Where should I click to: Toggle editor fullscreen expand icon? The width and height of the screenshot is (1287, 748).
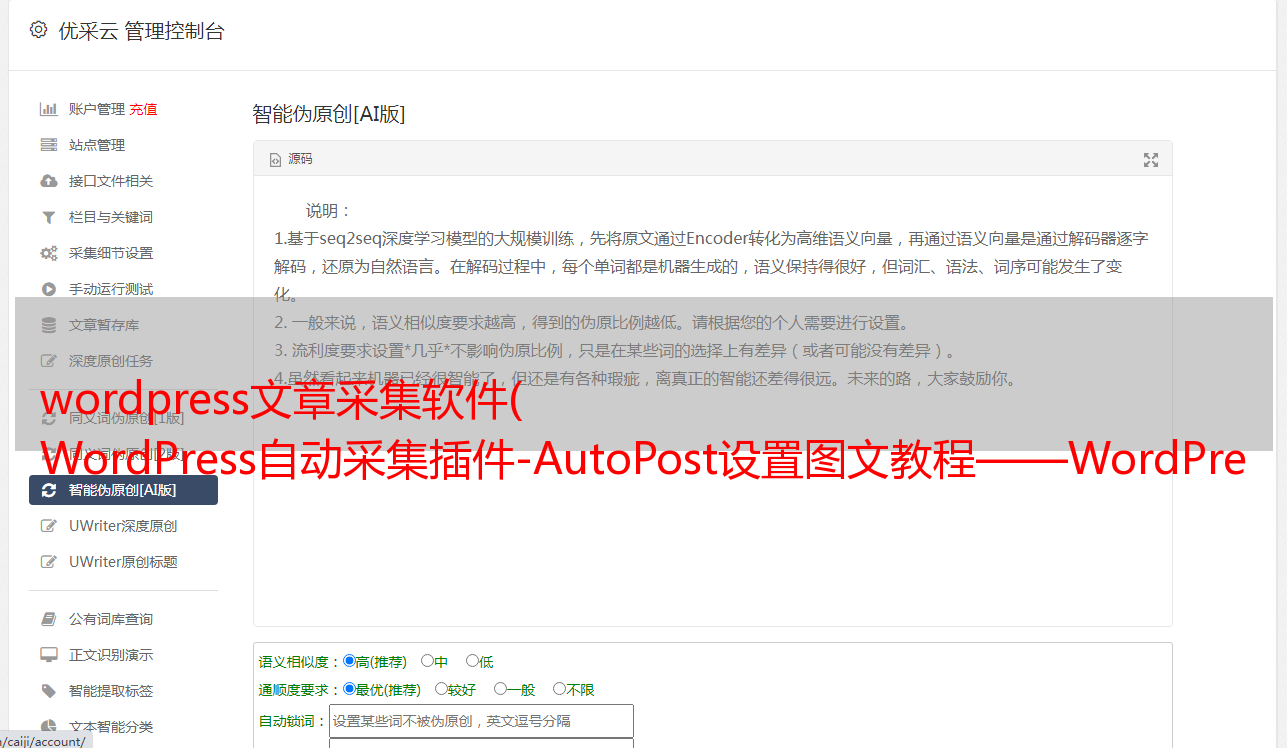click(1151, 160)
